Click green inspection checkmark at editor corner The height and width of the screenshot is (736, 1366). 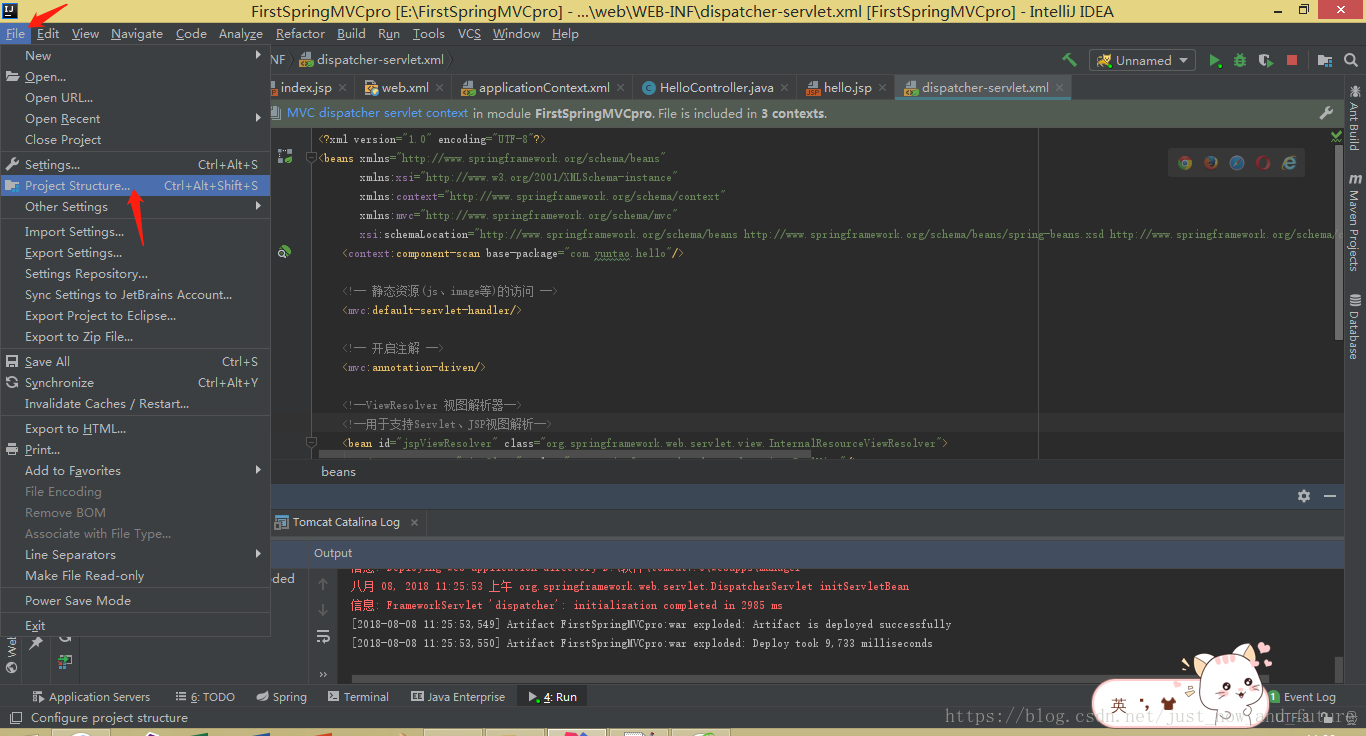click(1337, 136)
